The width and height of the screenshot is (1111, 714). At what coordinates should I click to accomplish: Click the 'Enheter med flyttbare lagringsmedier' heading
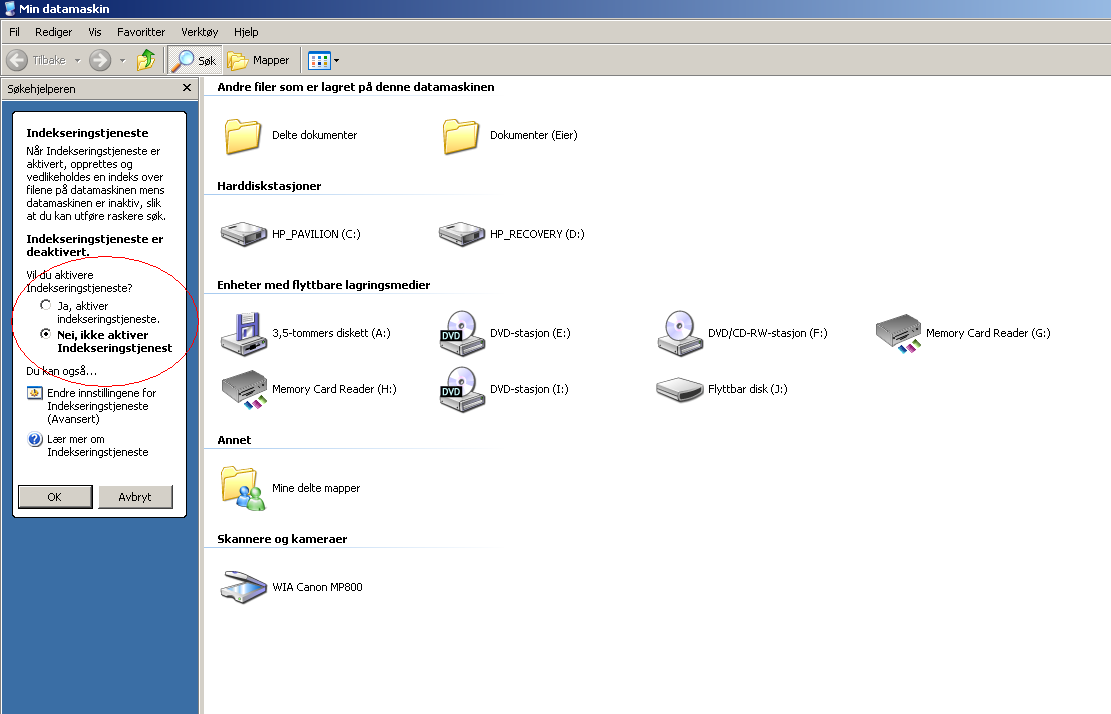[x=323, y=285]
